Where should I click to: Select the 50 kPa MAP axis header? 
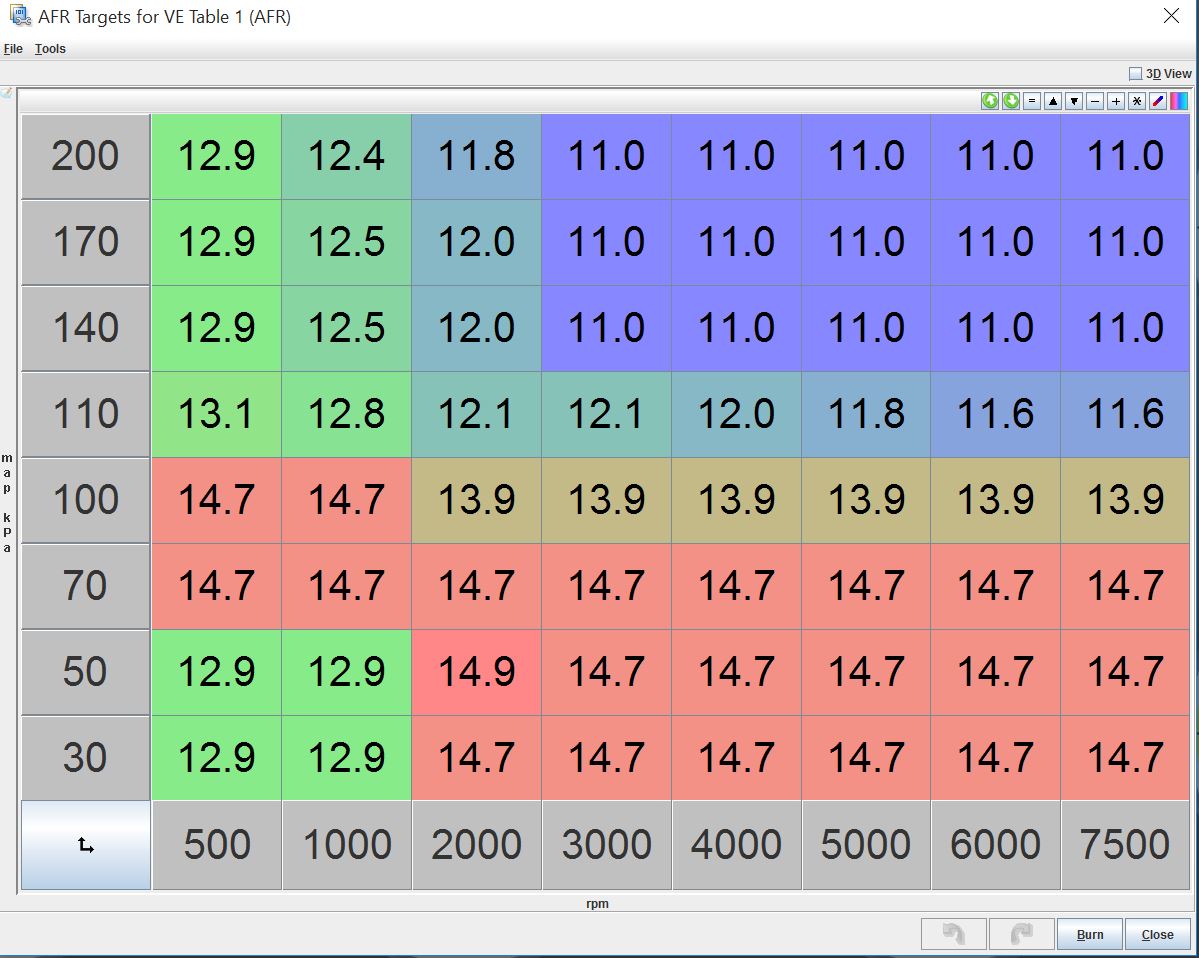pyautogui.click(x=86, y=672)
